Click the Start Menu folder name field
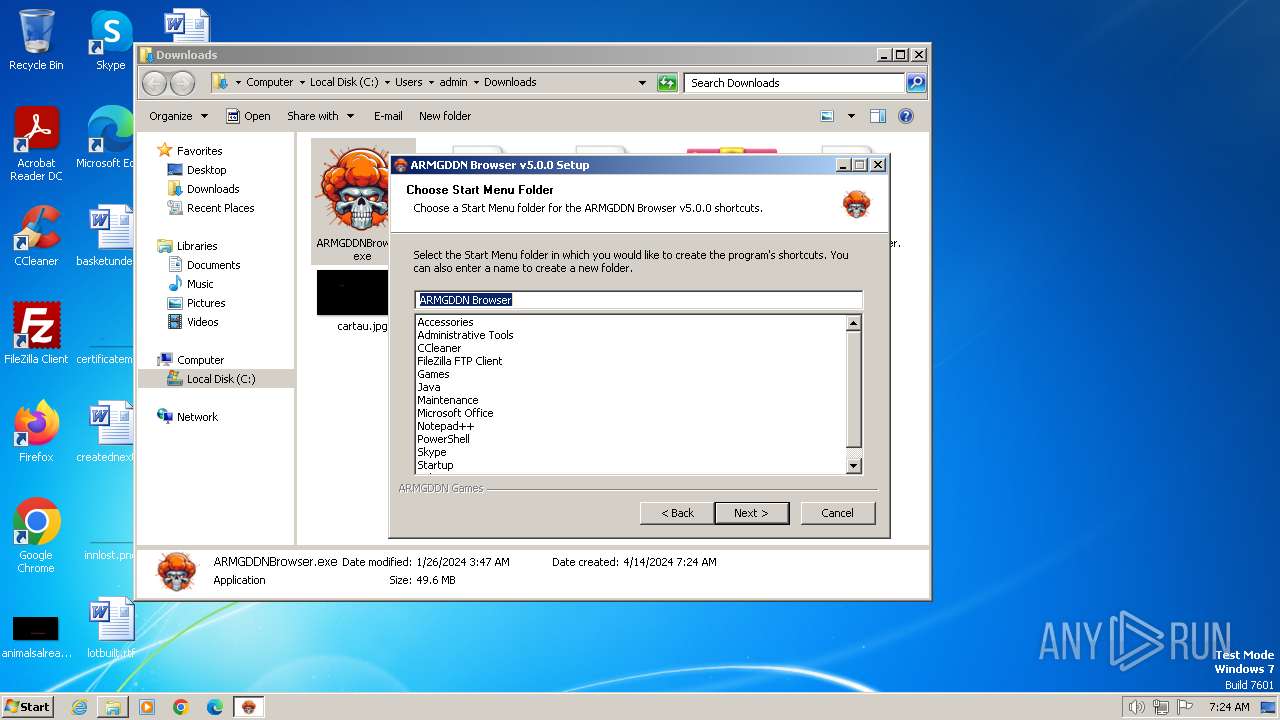 [638, 300]
